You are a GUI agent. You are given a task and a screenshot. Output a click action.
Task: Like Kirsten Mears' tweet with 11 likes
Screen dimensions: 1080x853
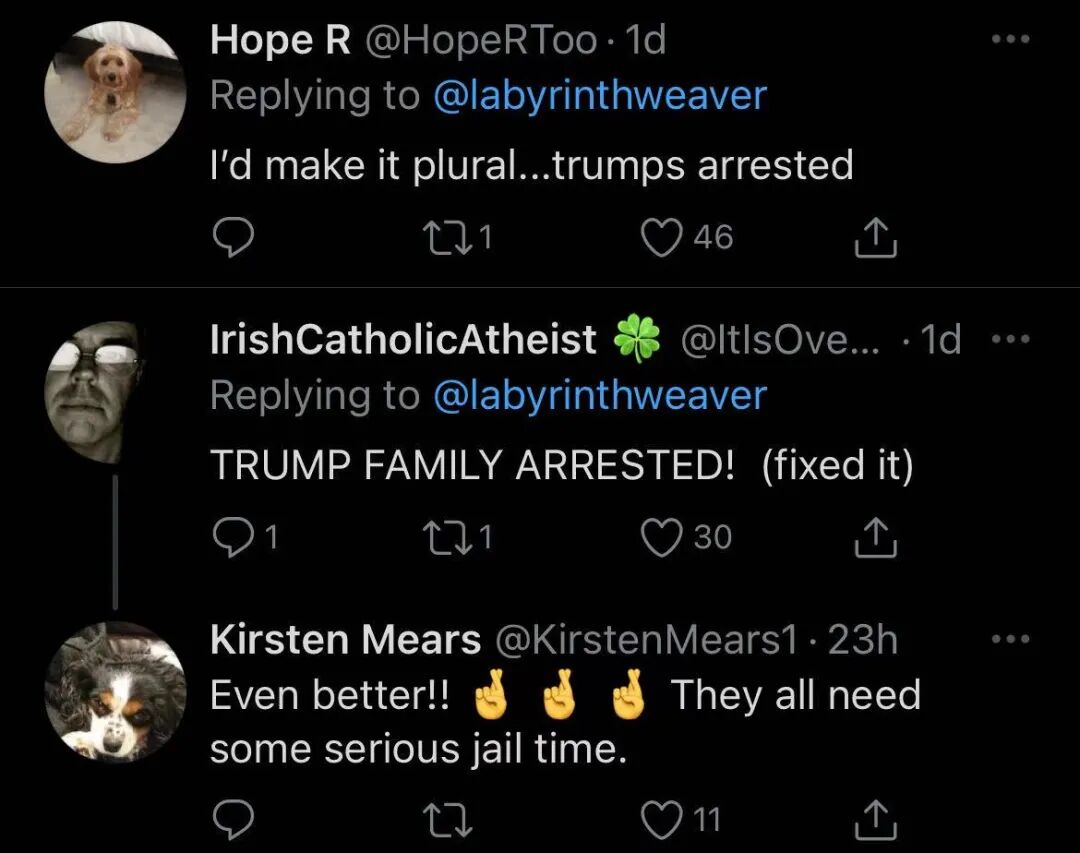pyautogui.click(x=661, y=820)
